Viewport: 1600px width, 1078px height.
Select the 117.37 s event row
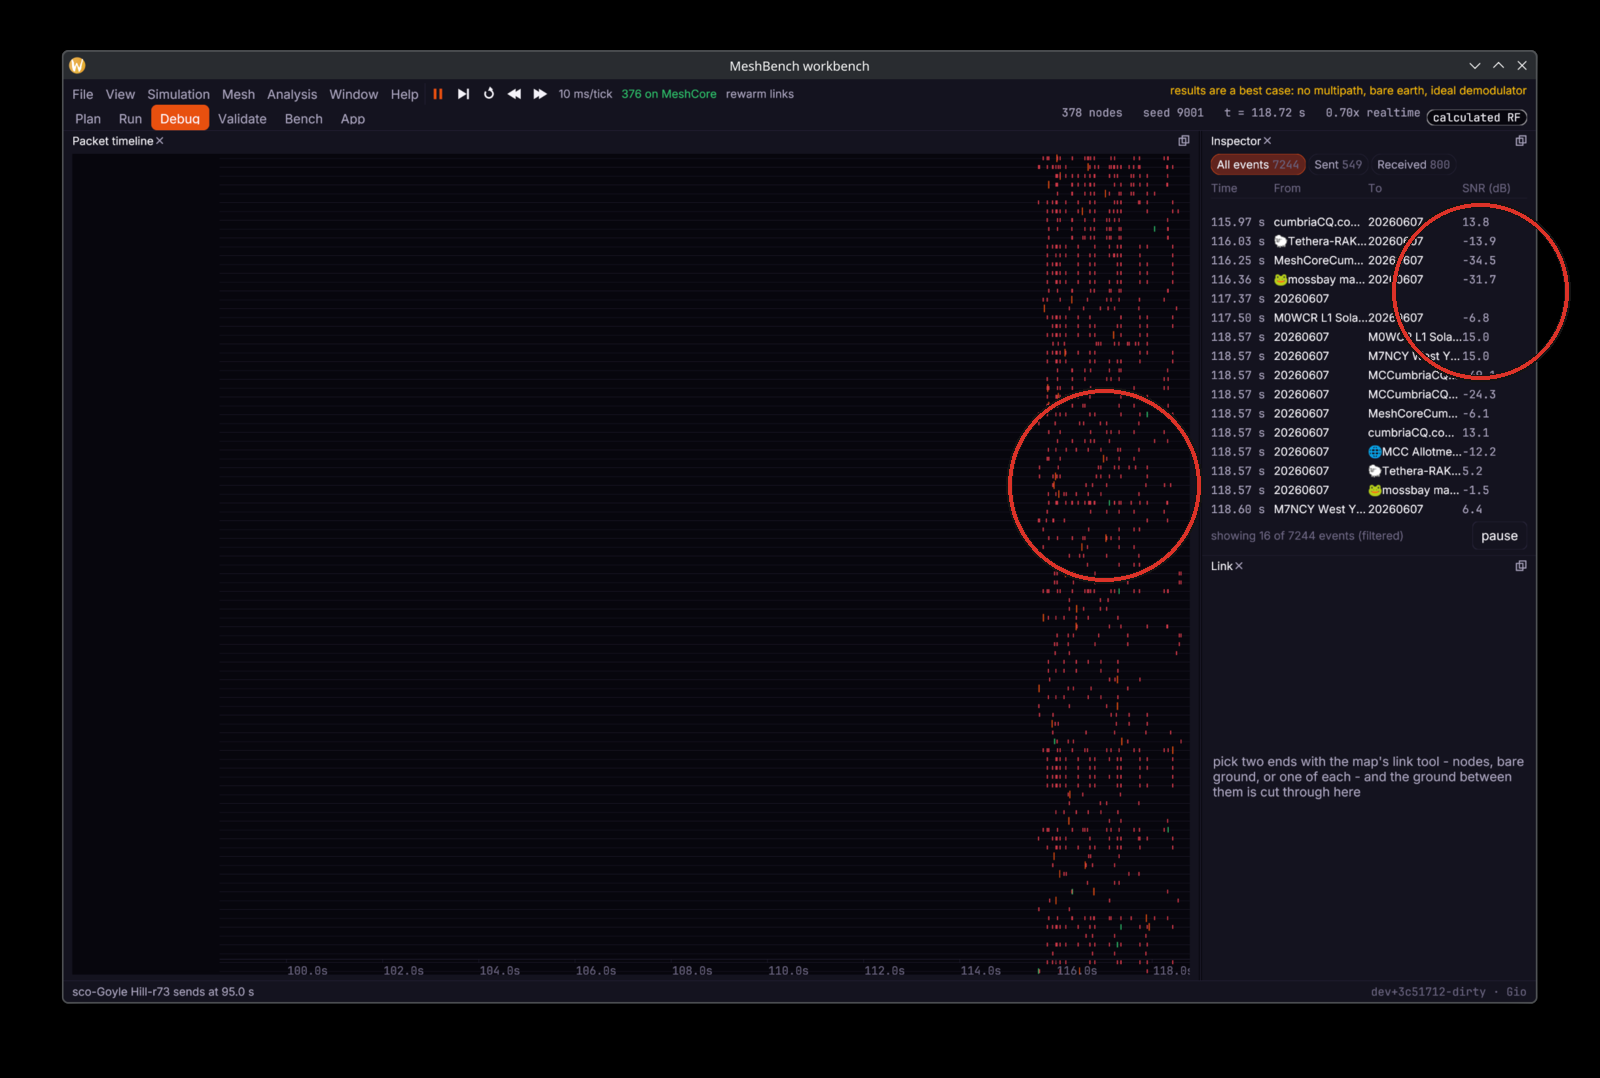1368,299
